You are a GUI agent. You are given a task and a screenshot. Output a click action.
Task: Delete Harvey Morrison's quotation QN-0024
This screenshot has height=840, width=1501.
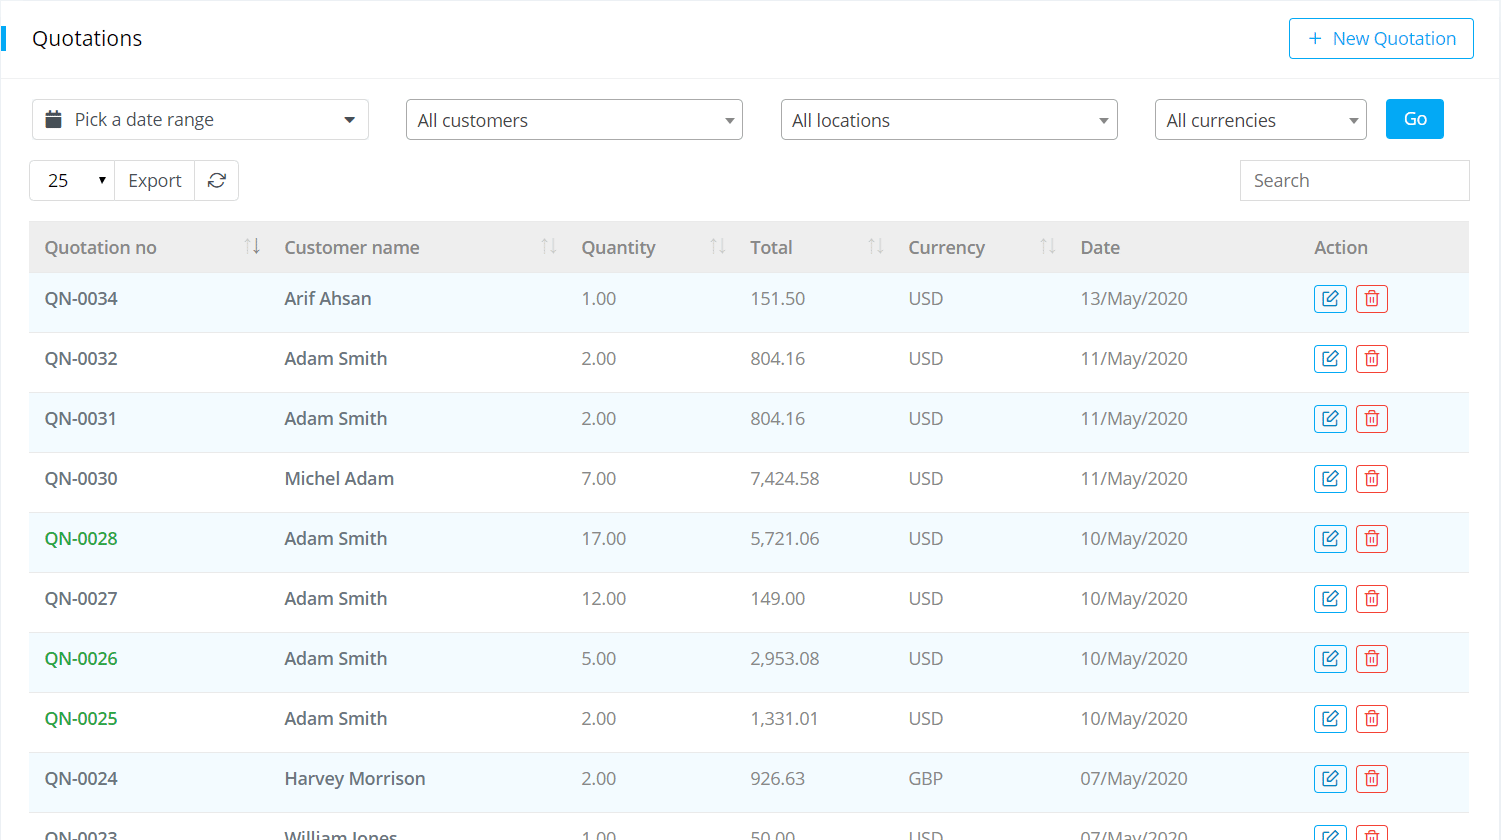(x=1371, y=779)
